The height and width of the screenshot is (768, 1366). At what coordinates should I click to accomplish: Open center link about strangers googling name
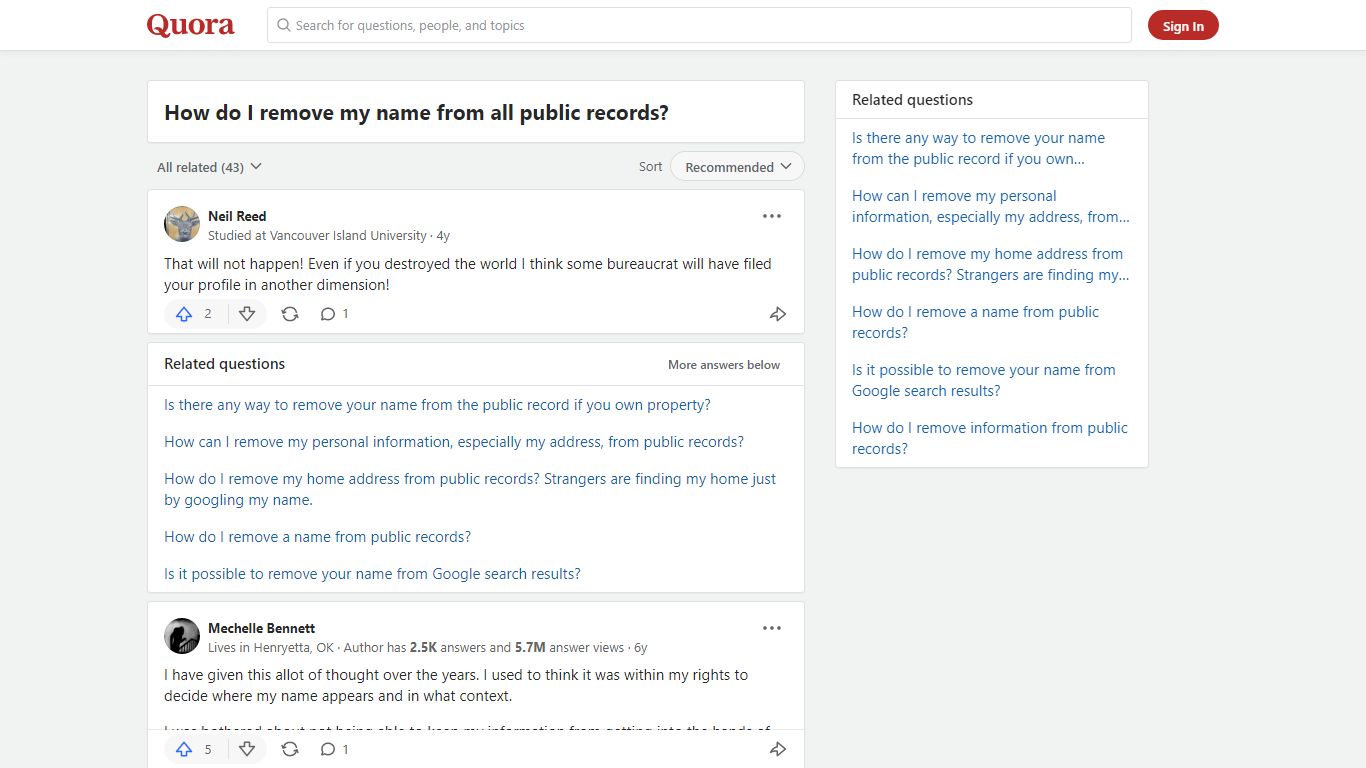point(470,489)
